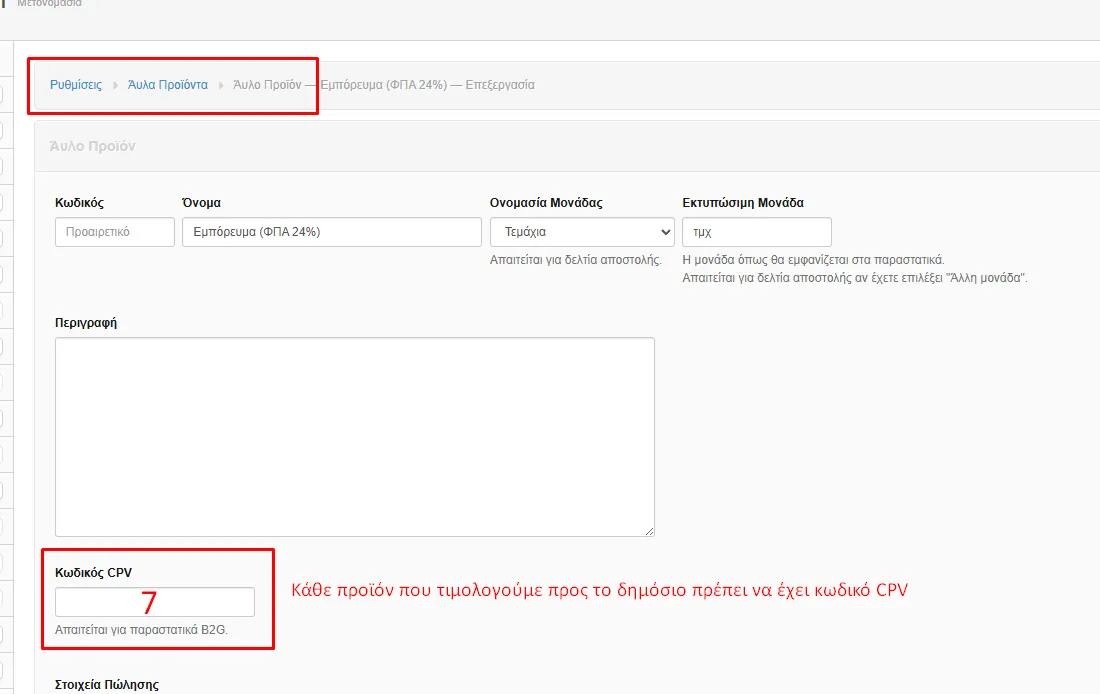Grab the Περιγραφή textarea resize handle
This screenshot has height=694, width=1100.
pyautogui.click(x=649, y=531)
